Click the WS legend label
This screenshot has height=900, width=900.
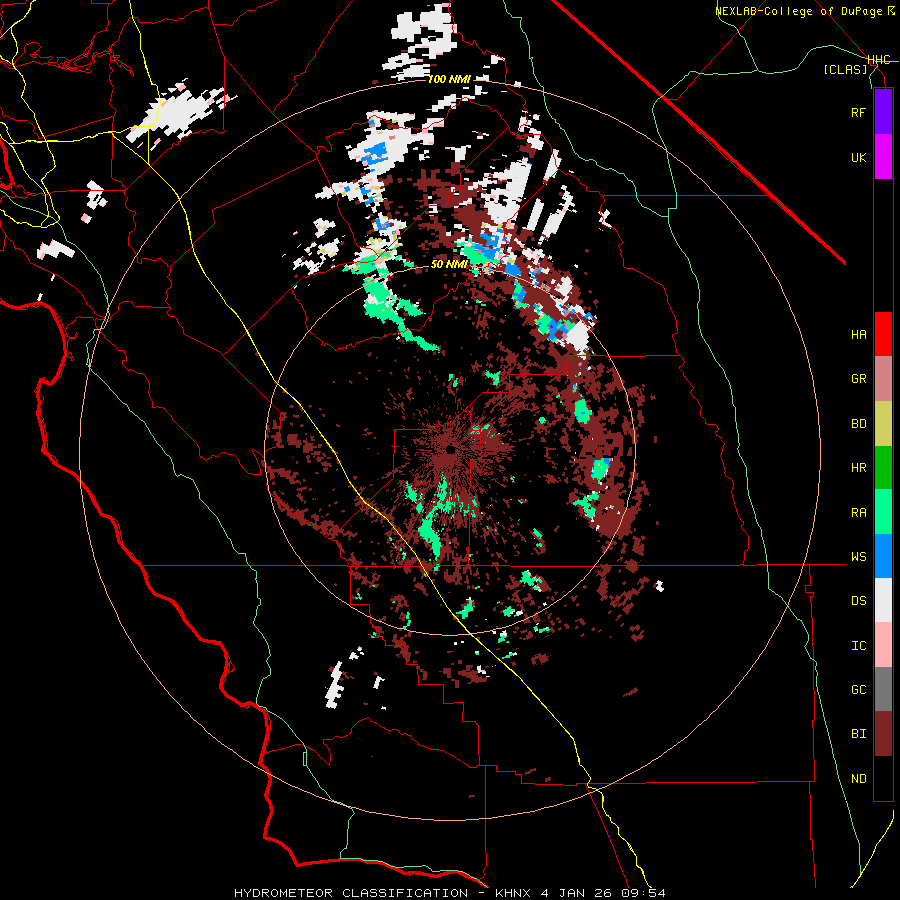(x=858, y=557)
